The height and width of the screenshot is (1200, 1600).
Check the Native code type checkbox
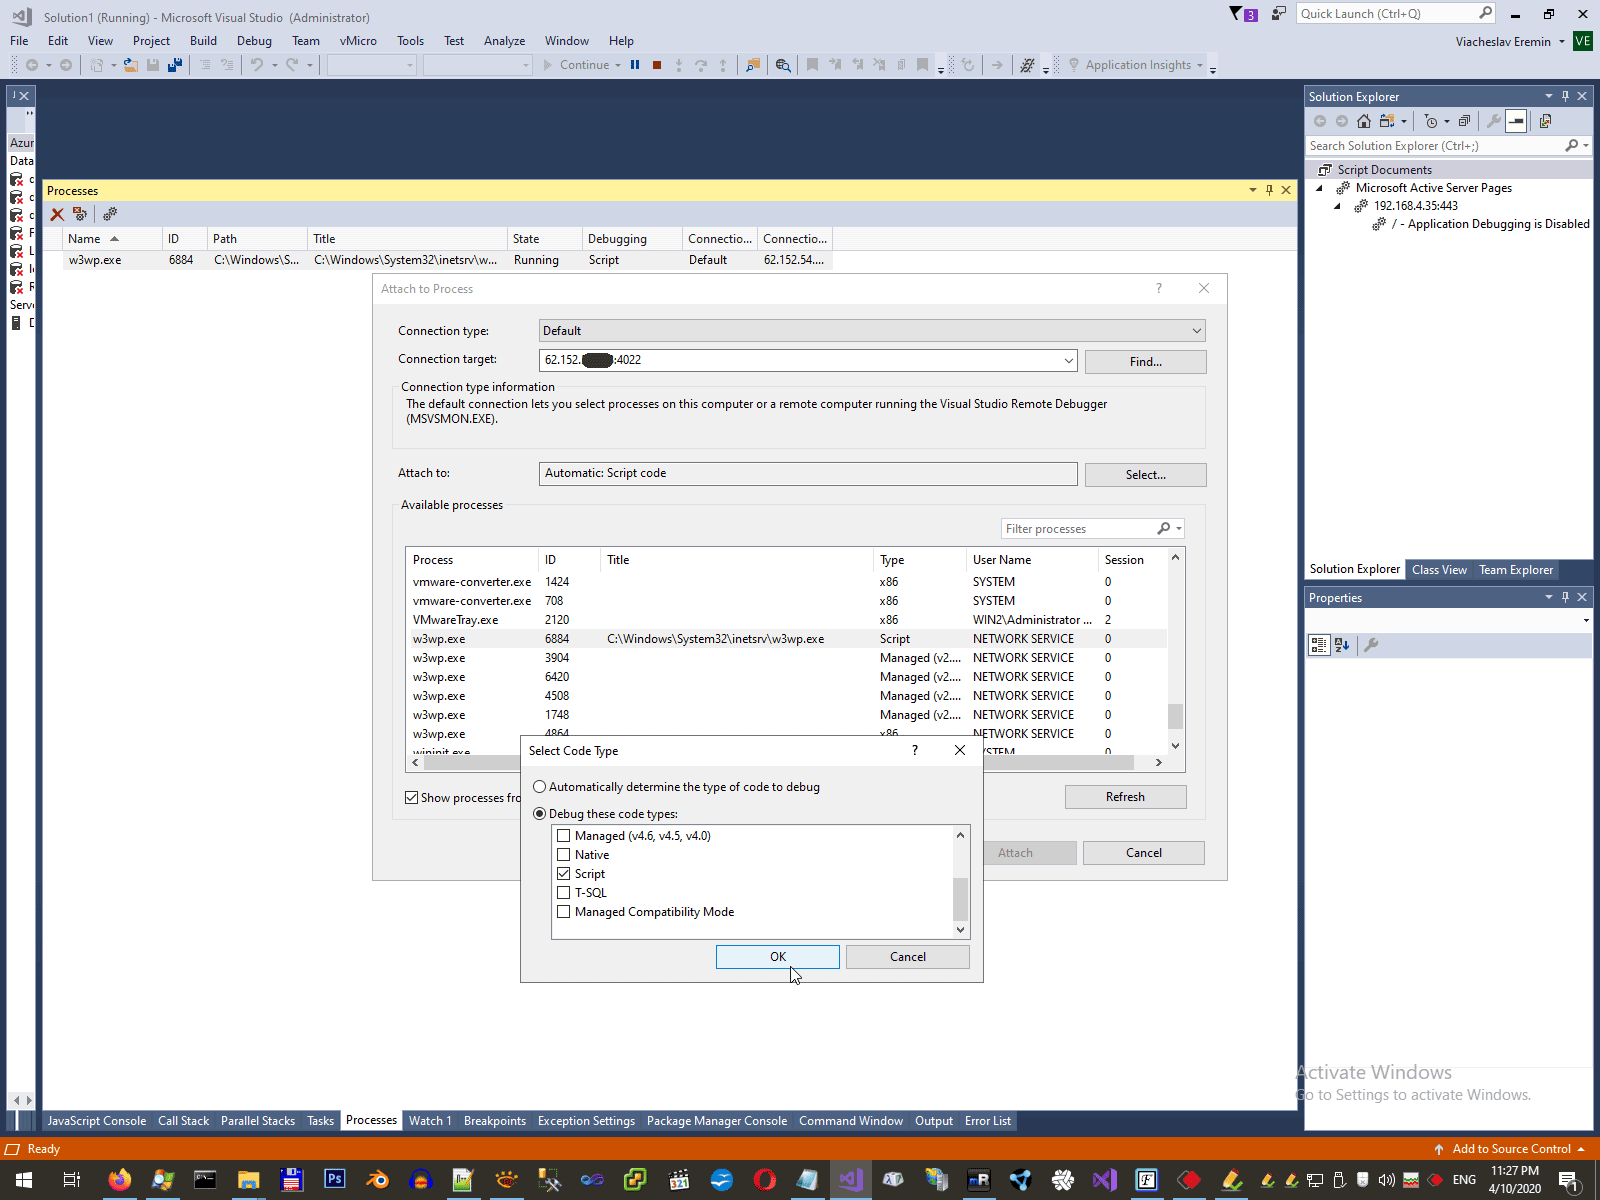(x=564, y=855)
